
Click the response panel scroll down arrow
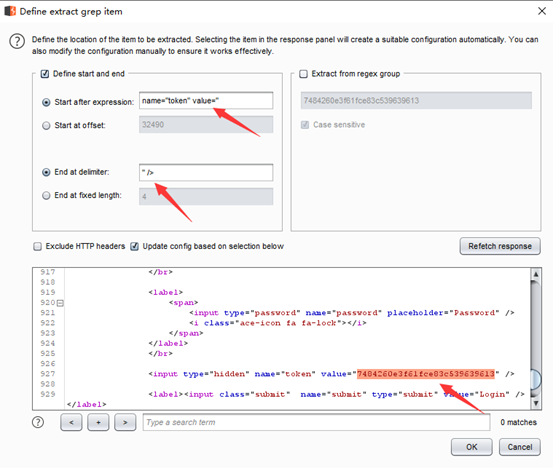pyautogui.click(x=536, y=403)
